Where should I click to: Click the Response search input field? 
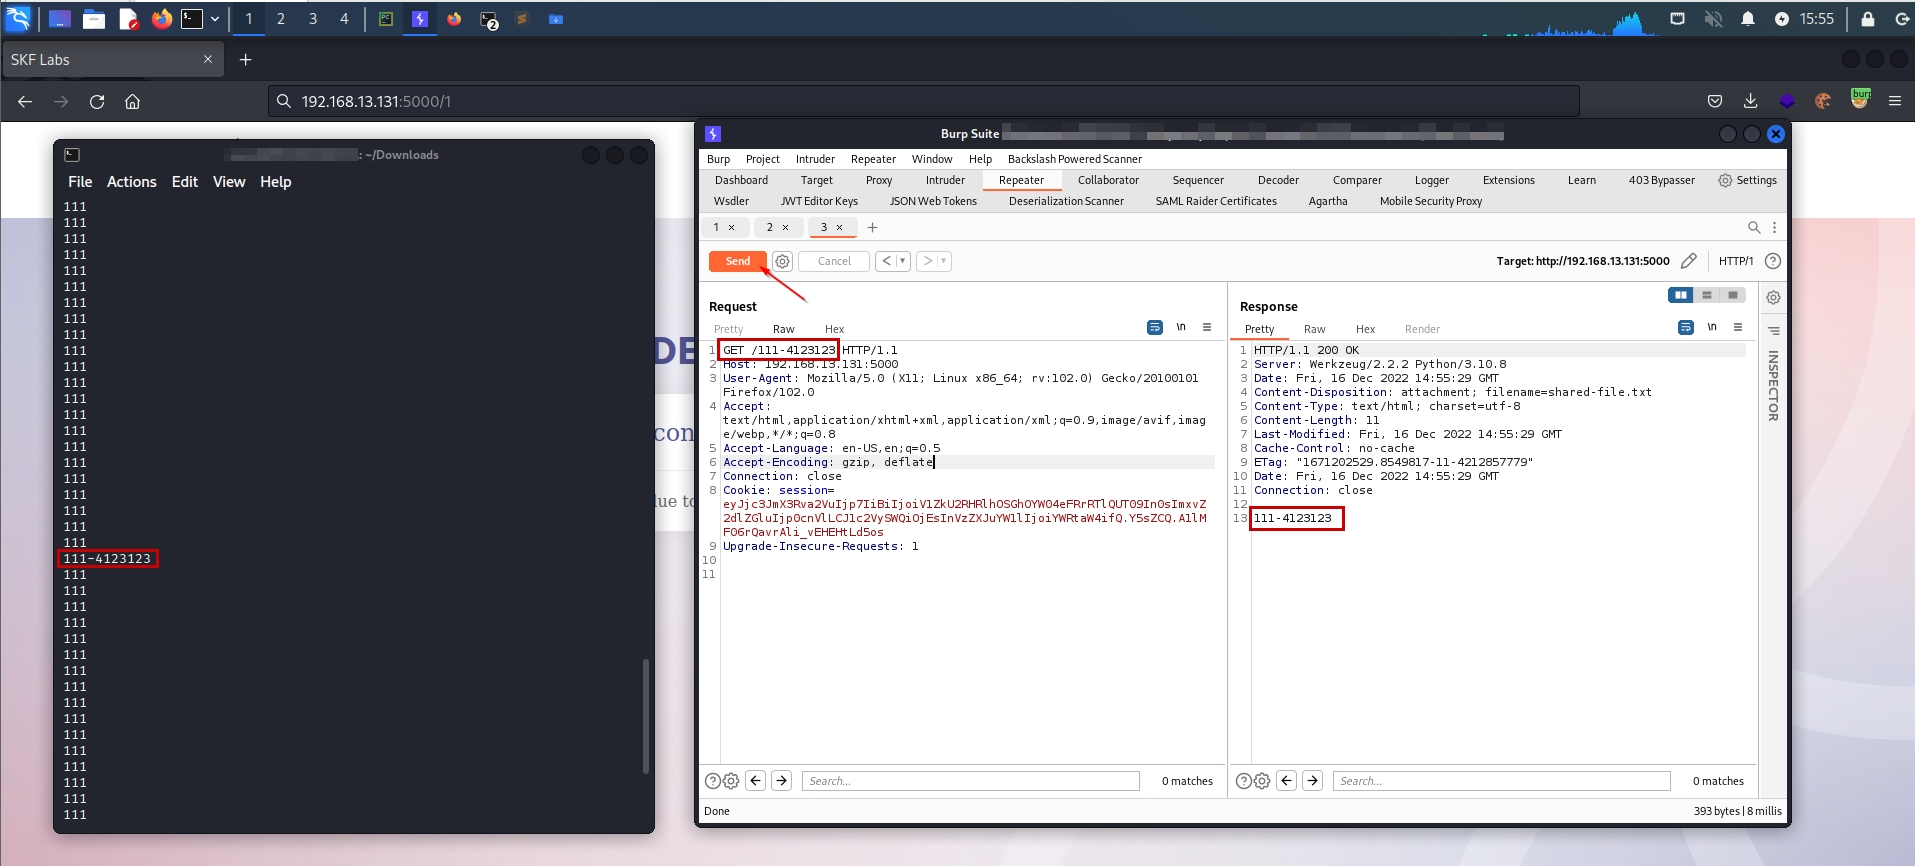[x=1501, y=781]
